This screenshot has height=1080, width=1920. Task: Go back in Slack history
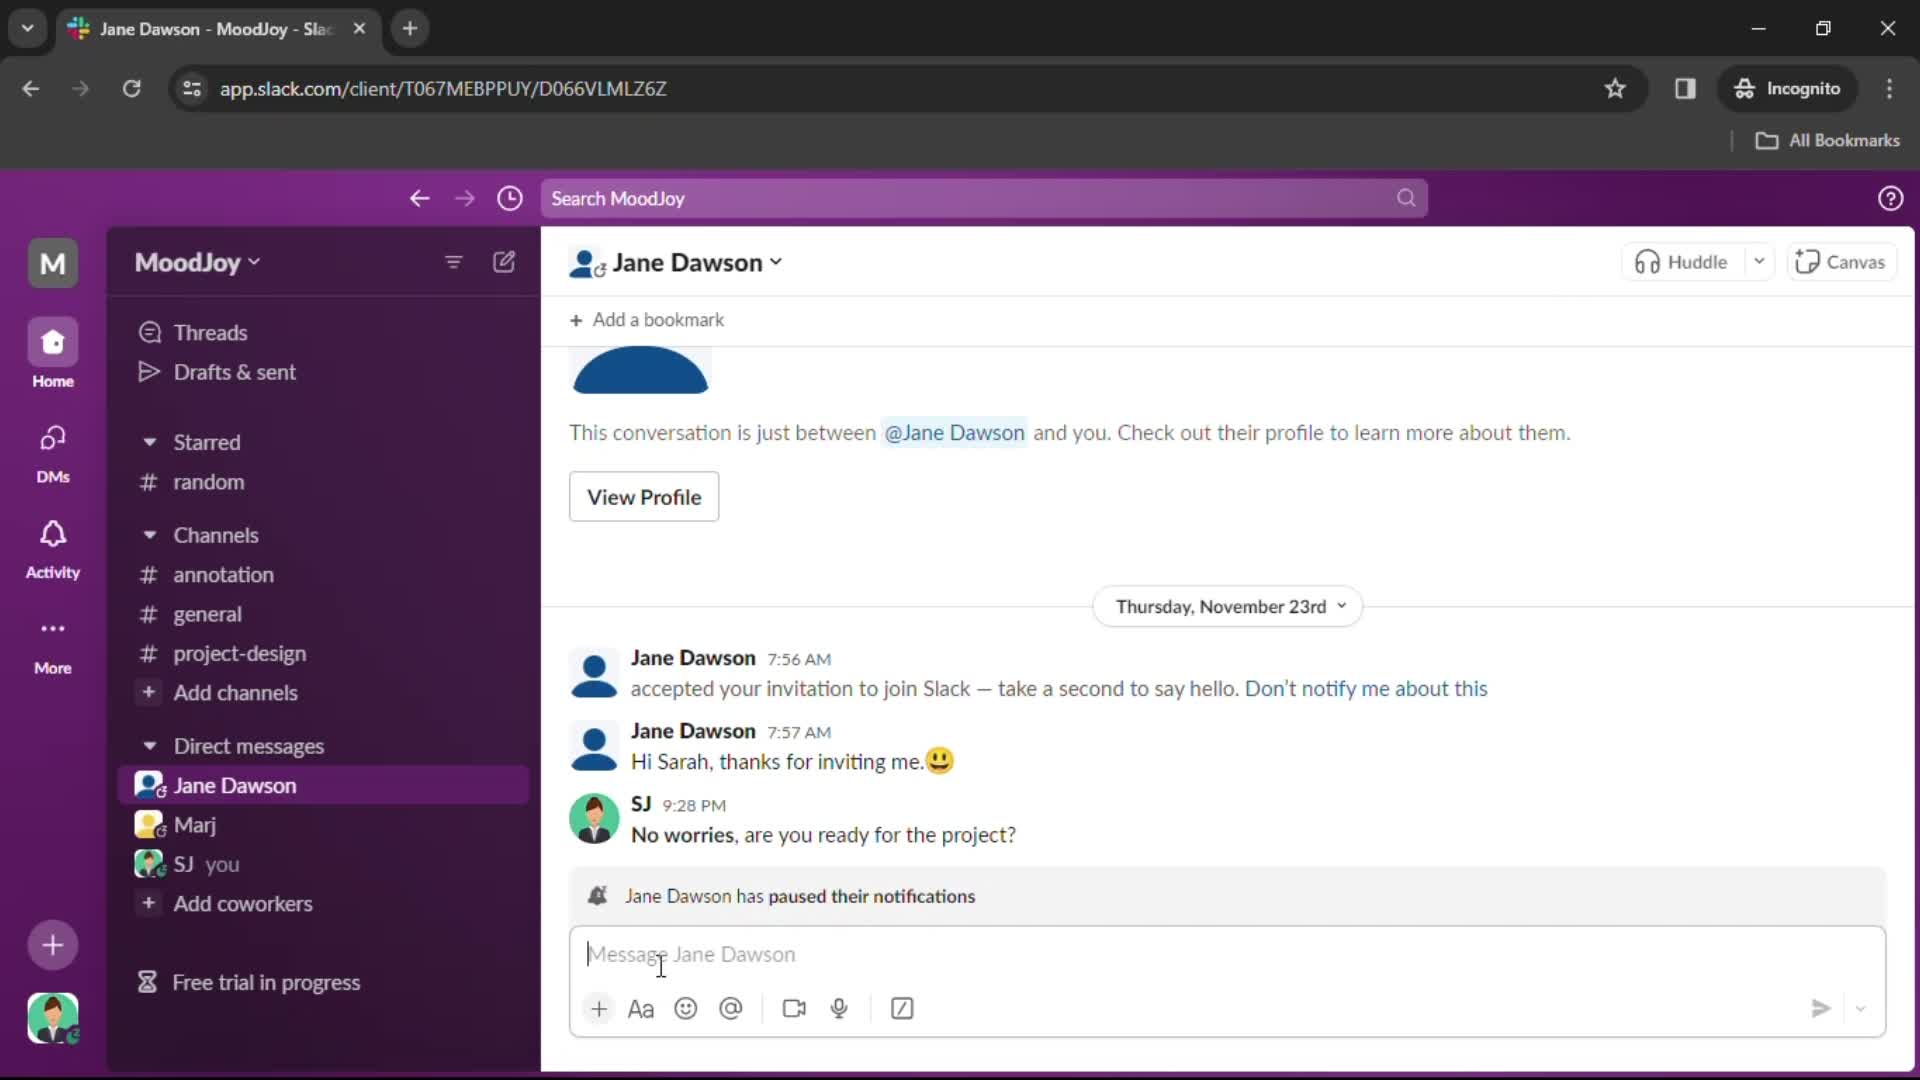419,198
